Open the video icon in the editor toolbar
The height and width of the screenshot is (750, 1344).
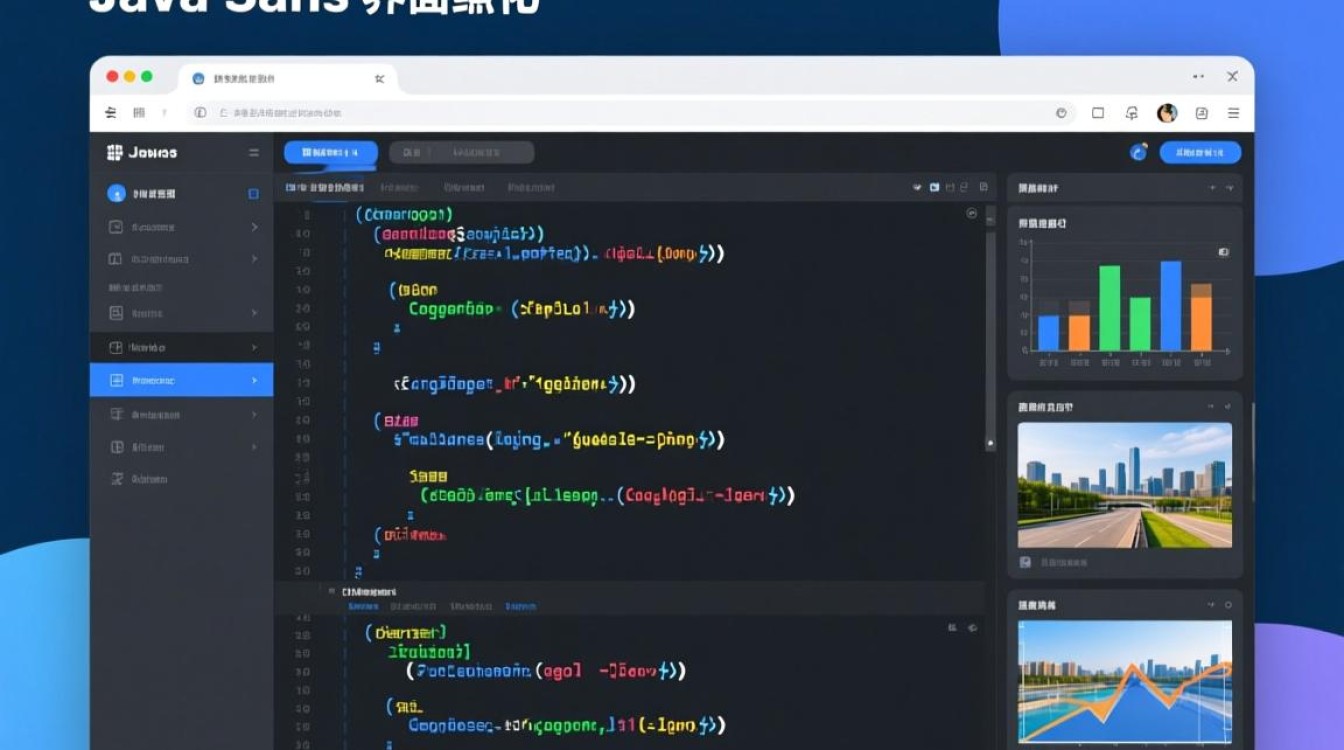click(x=935, y=186)
